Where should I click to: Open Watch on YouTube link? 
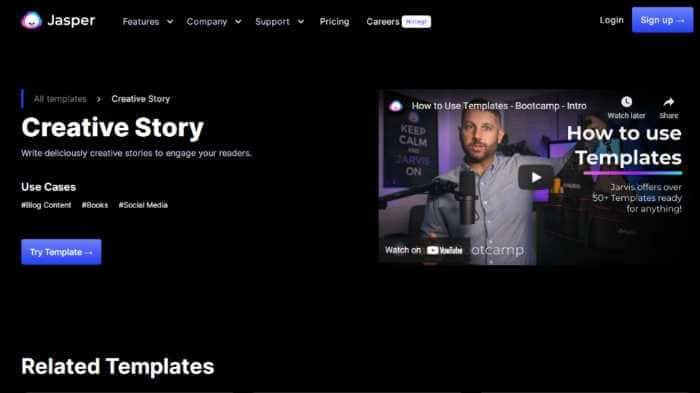(424, 251)
